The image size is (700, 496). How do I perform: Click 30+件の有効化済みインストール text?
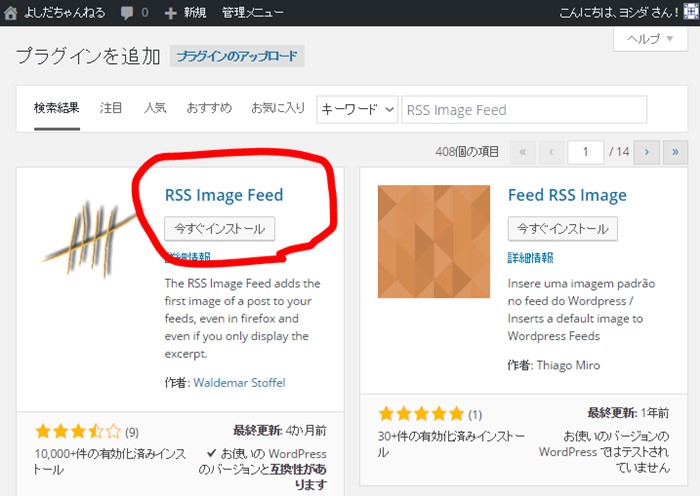tap(451, 444)
